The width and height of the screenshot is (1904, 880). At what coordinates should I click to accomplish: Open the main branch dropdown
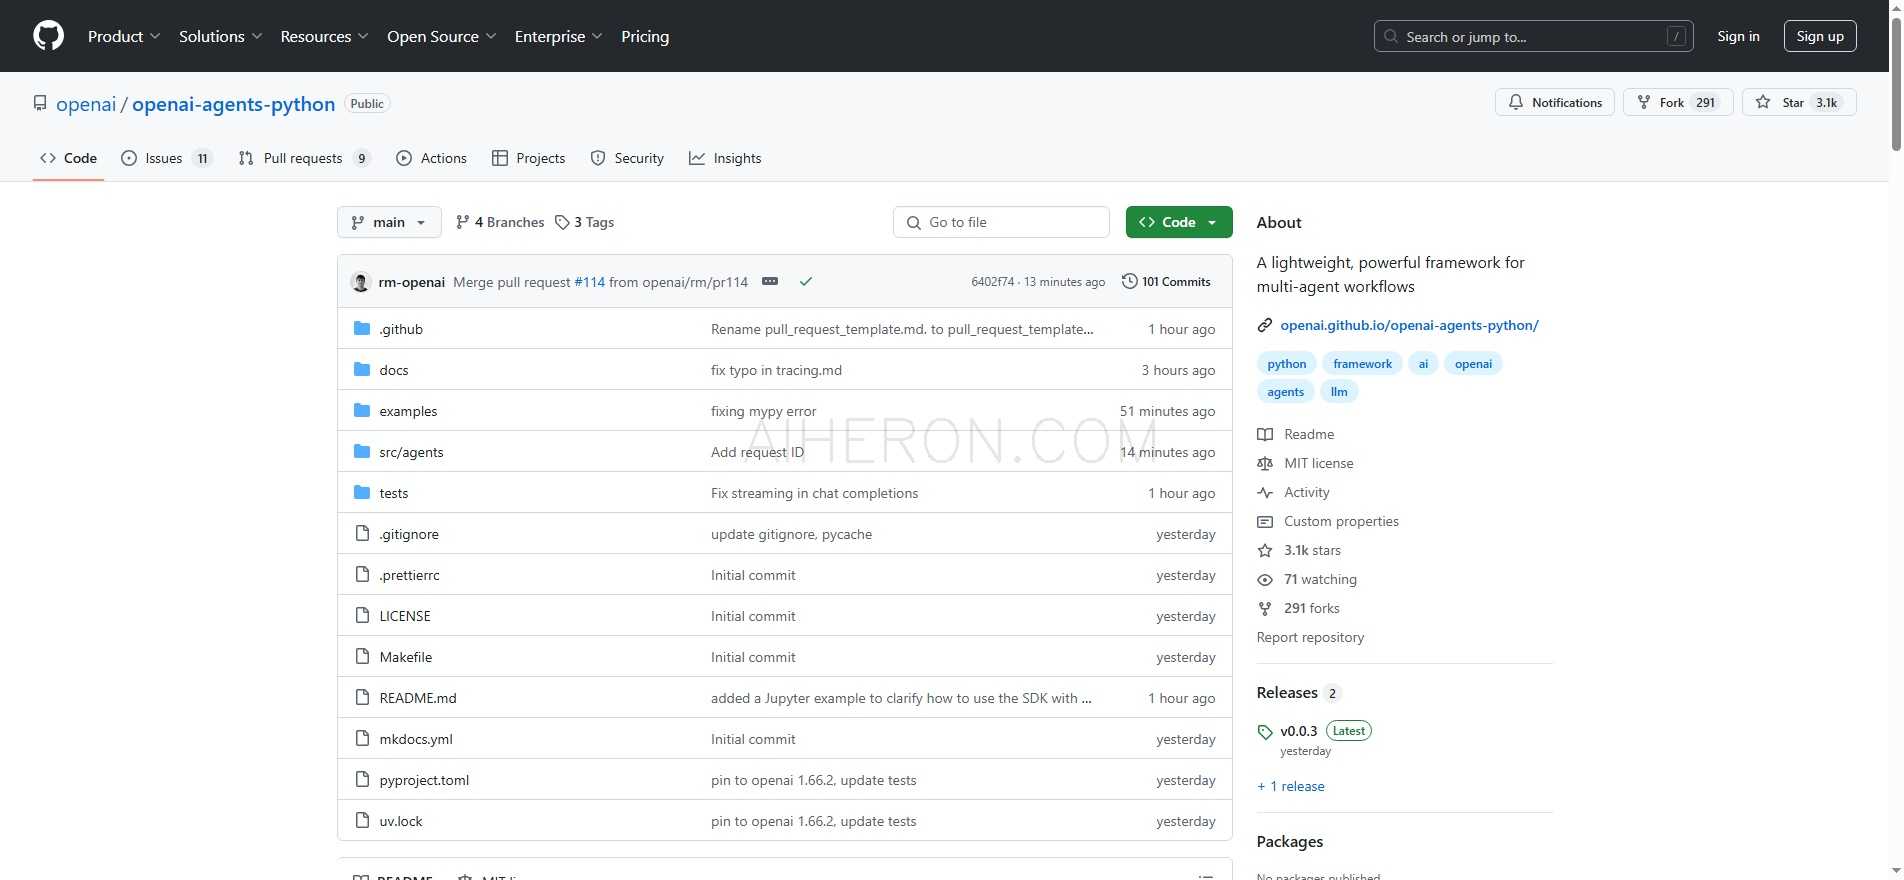[389, 222]
